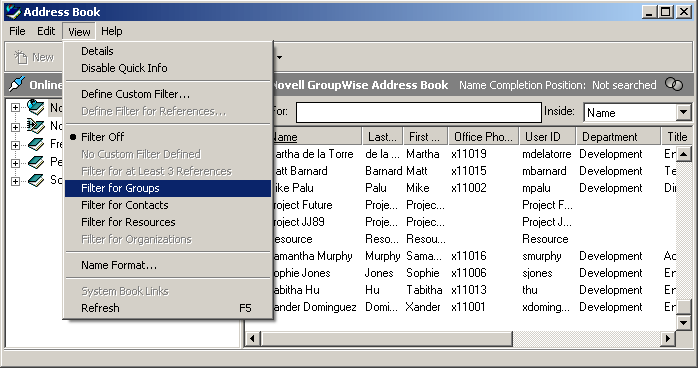Click user ID 'smurphy' cell
Viewport: 698px width, 368px height.
pyautogui.click(x=542, y=256)
